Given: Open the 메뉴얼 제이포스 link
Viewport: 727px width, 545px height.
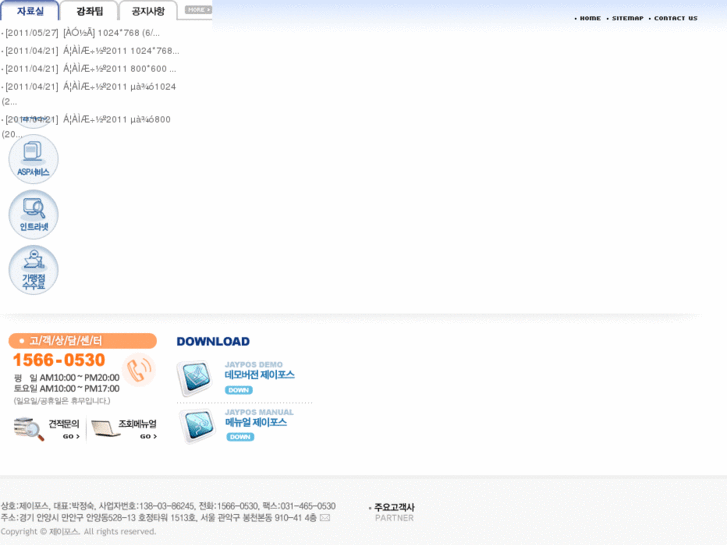Looking at the screenshot, I should (x=256, y=422).
